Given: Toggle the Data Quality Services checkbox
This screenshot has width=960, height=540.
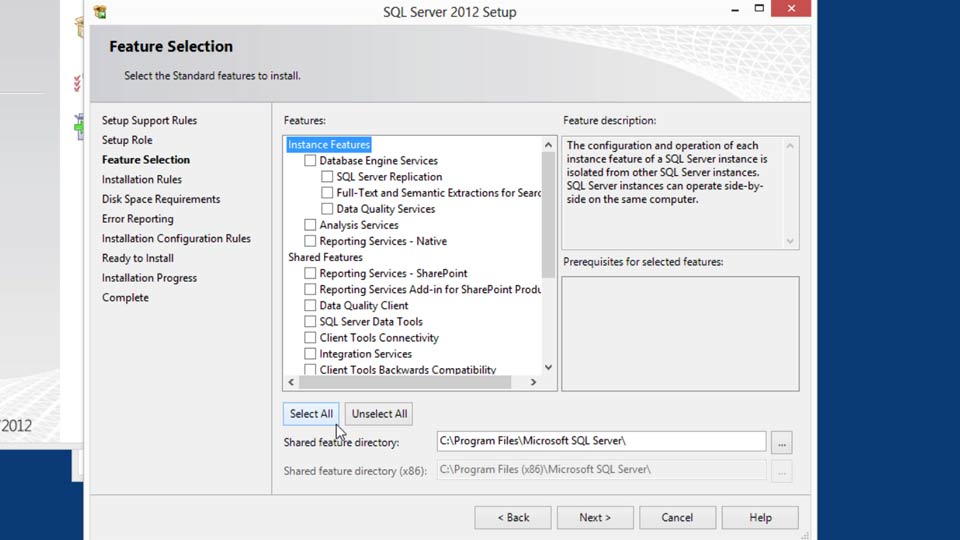Looking at the screenshot, I should [x=328, y=209].
